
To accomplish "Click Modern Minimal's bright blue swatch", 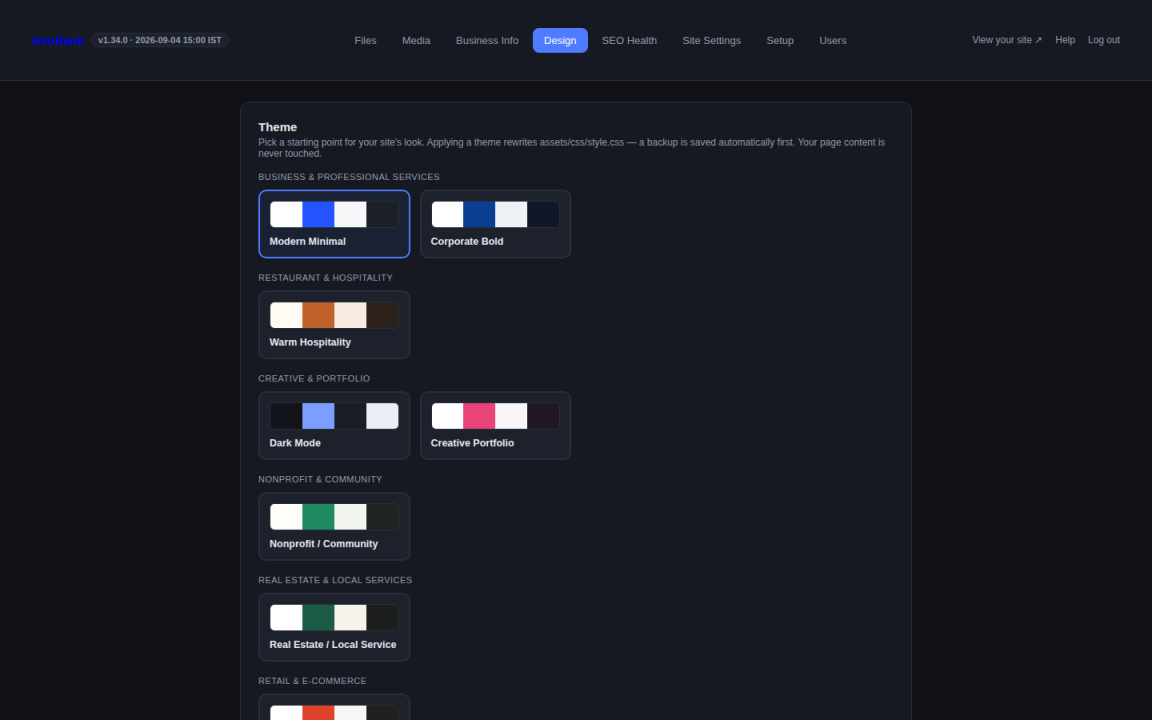I will coord(318,215).
